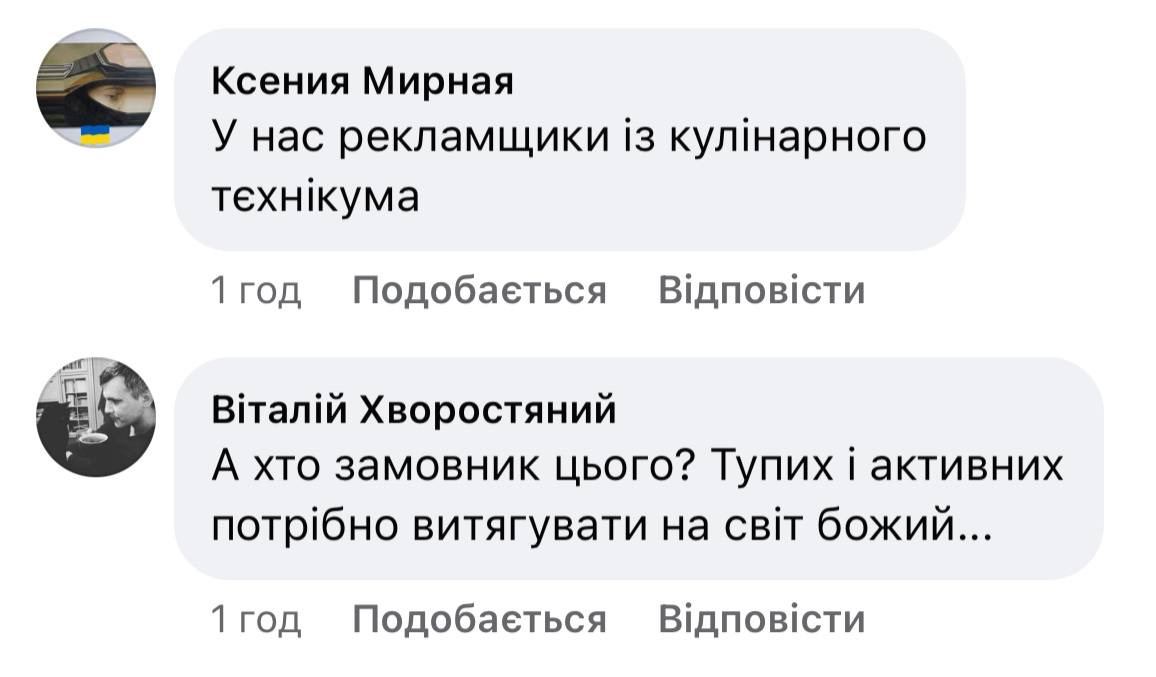Reply to Віталій Хворостяний via Відповісти
This screenshot has height=677, width=1156.
tap(762, 619)
